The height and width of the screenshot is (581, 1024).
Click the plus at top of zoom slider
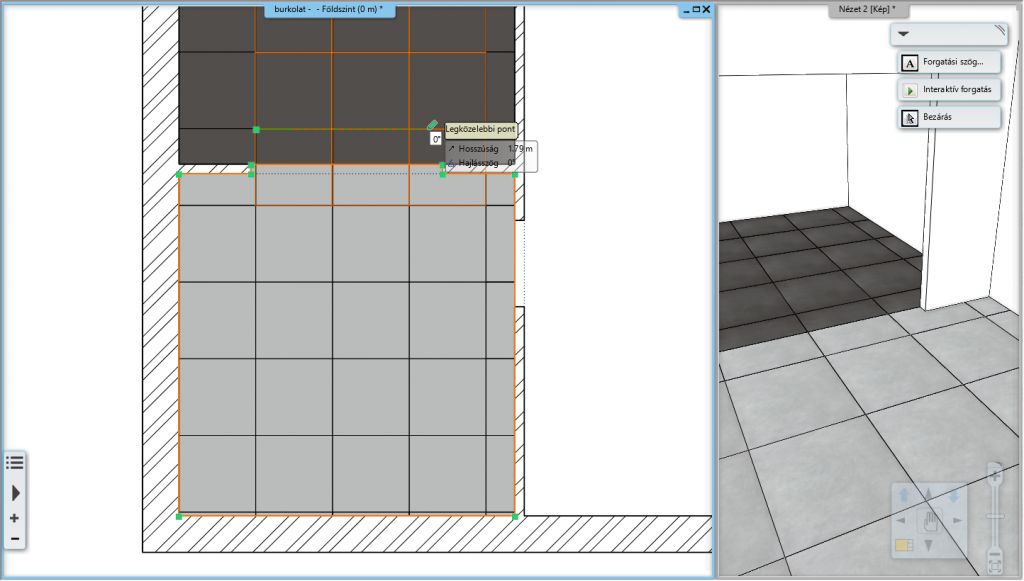[995, 475]
